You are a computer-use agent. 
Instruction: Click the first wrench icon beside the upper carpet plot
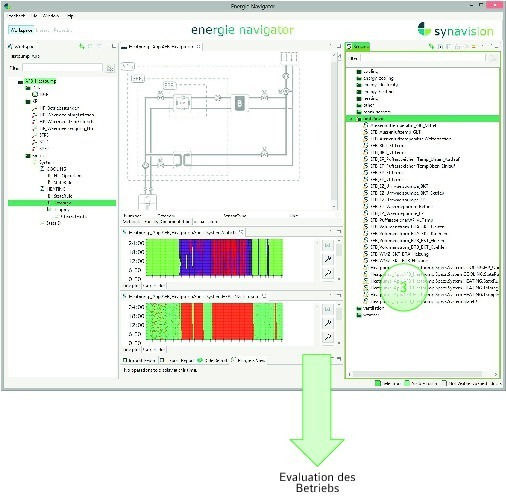click(328, 259)
